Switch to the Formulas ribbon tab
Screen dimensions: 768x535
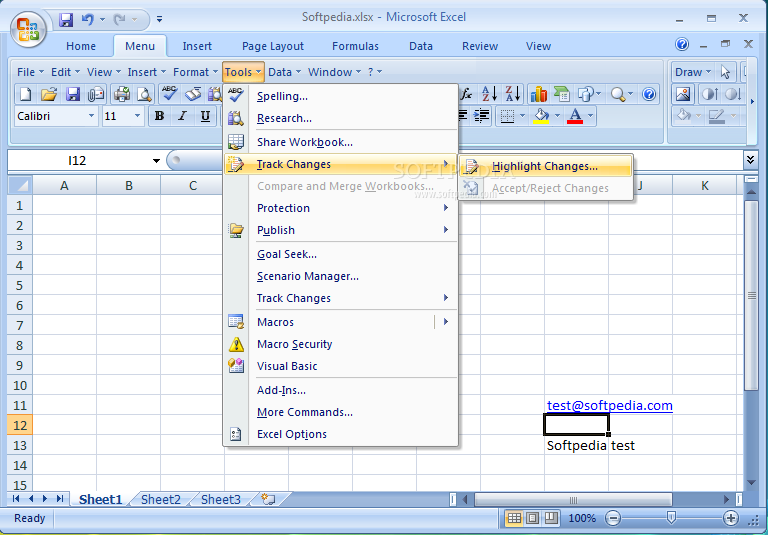pyautogui.click(x=355, y=46)
